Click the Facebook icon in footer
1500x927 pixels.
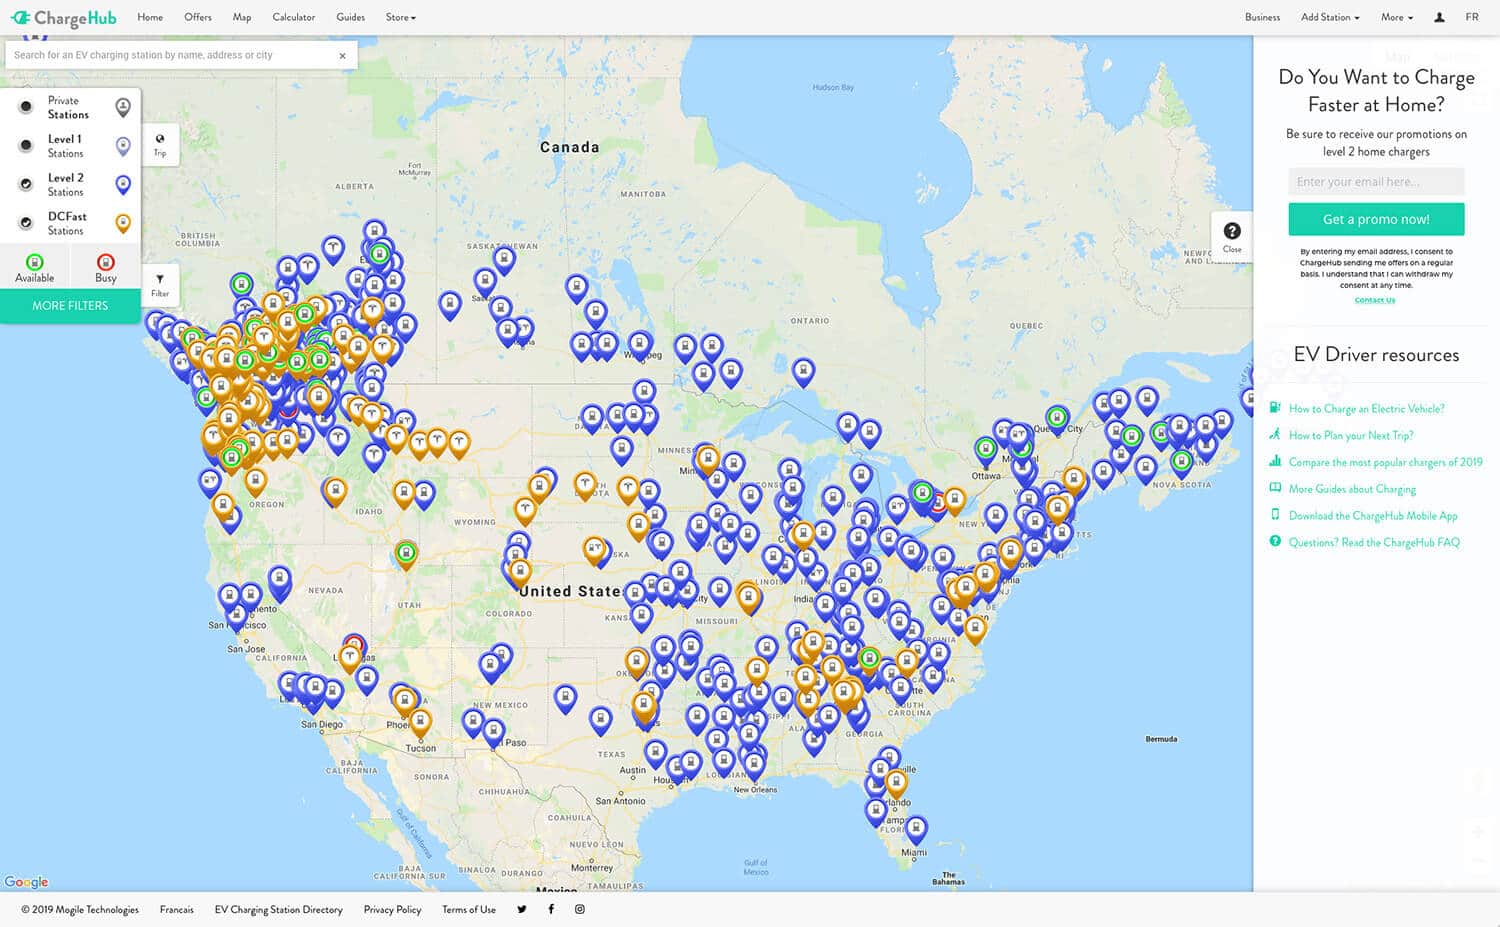[551, 909]
